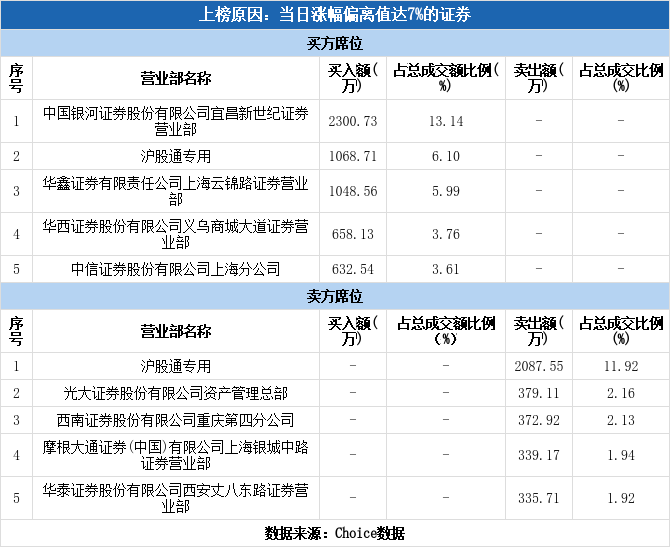
Task: Click 序号 header in buyer table
Action: point(16,78)
